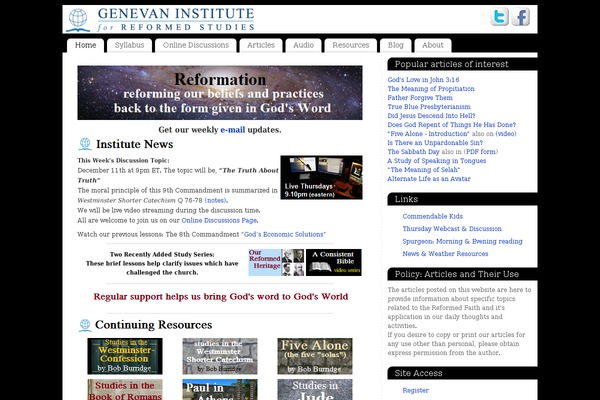Click globe icon beside Continuing Resources
This screenshot has height=400, width=600.
(85, 325)
